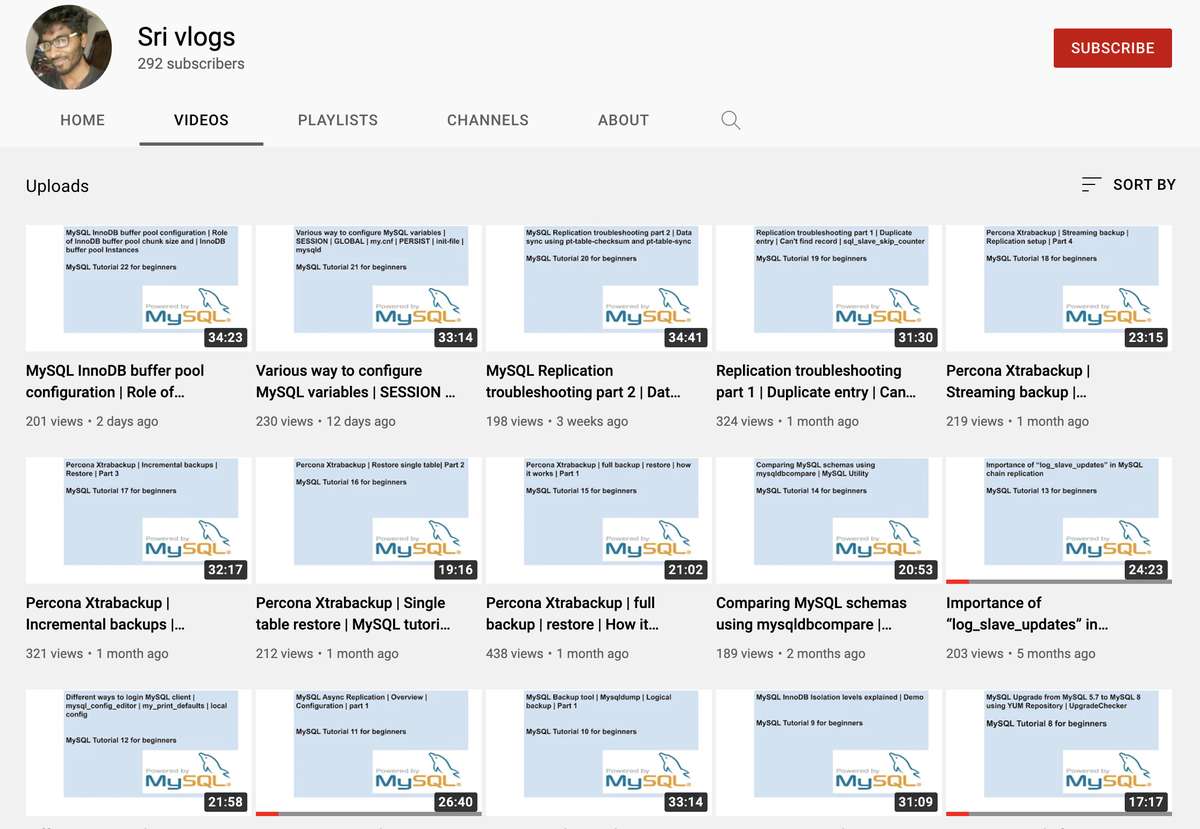The image size is (1200, 829).
Task: Open 'Percona Xtrabackup | Single table restore' title
Action: pyautogui.click(x=353, y=613)
